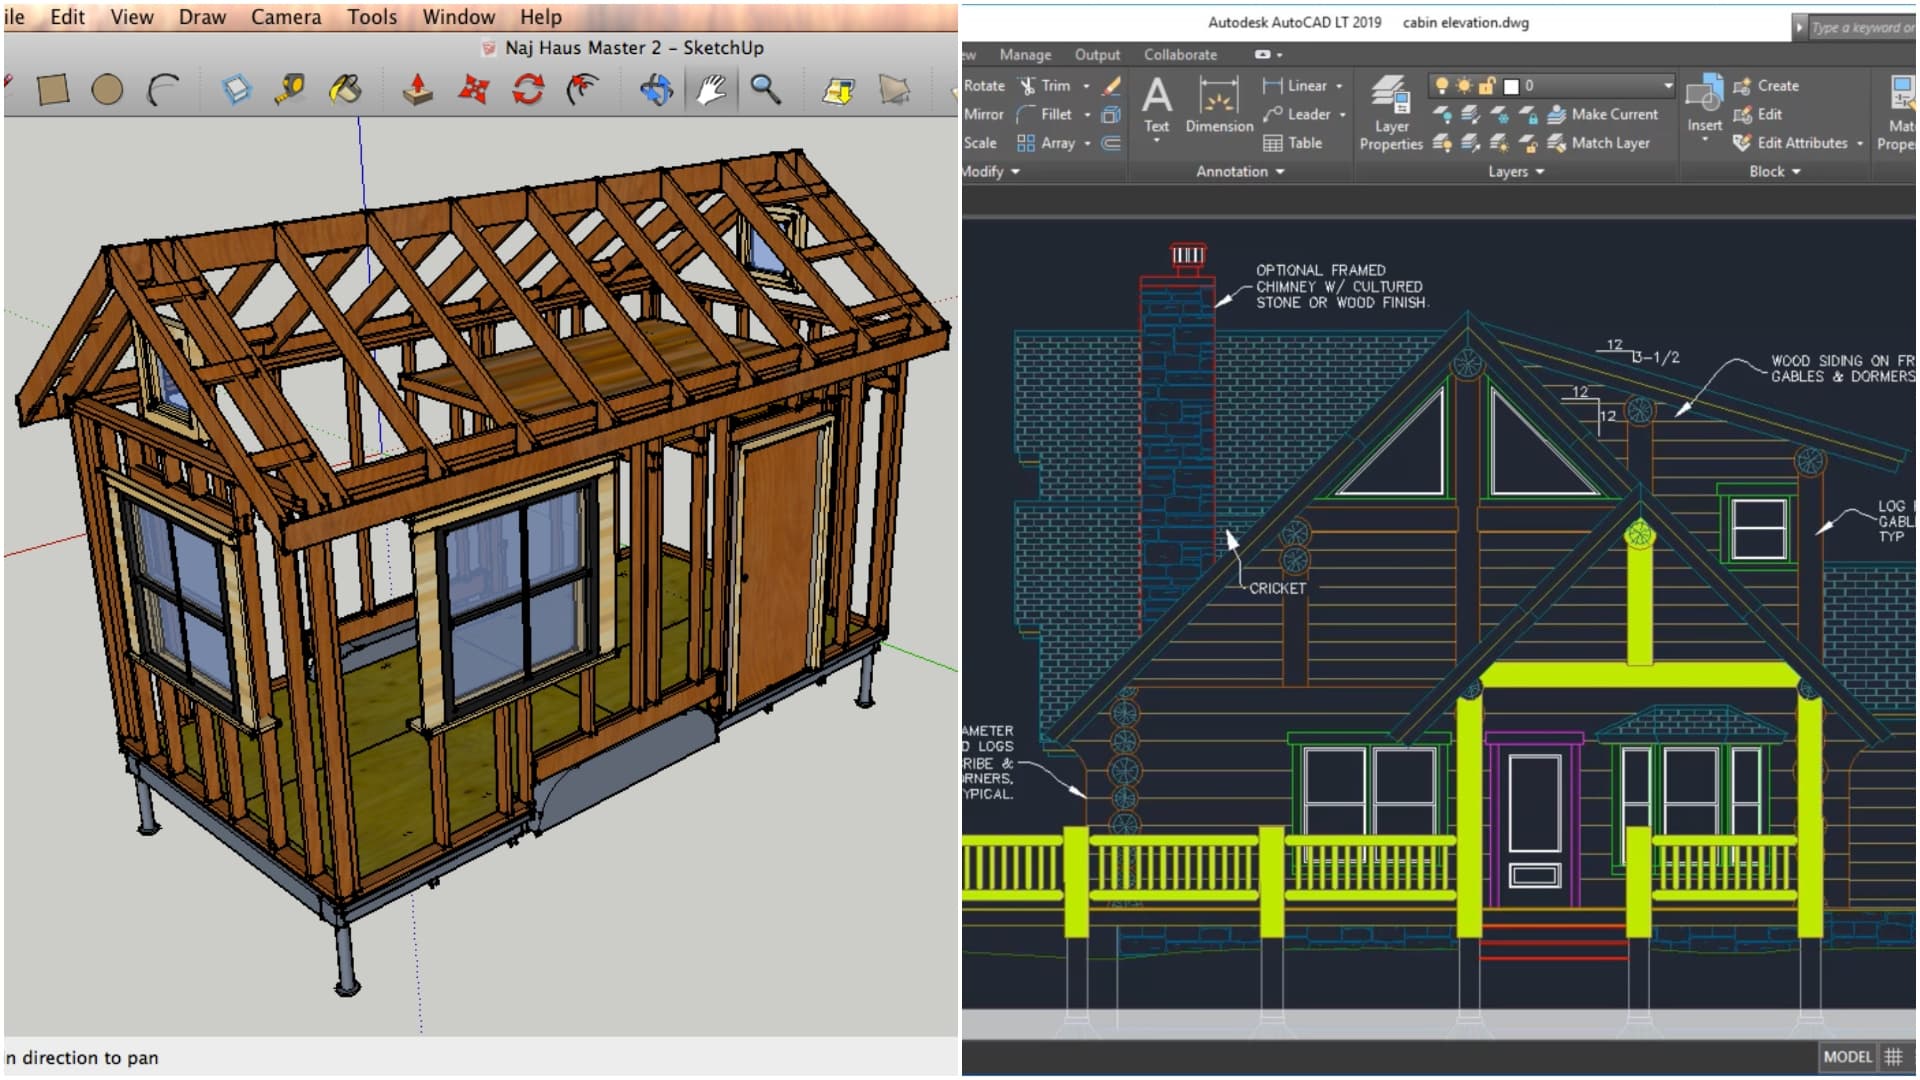Select the Push/Pull tool
1920x1080 pixels.
click(418, 90)
